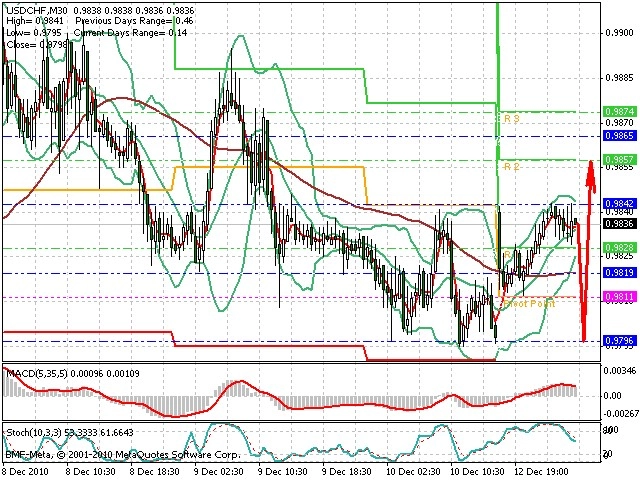Click the magenta 0.9811 pivot price label
This screenshot has height=480, width=640.
(x=620, y=297)
